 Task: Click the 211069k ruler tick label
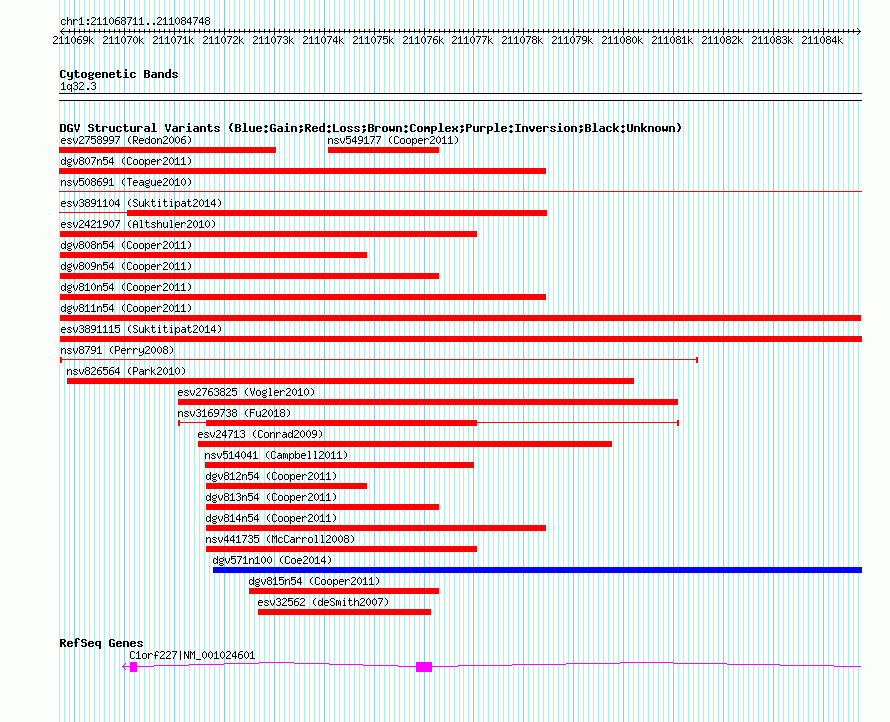point(73,40)
